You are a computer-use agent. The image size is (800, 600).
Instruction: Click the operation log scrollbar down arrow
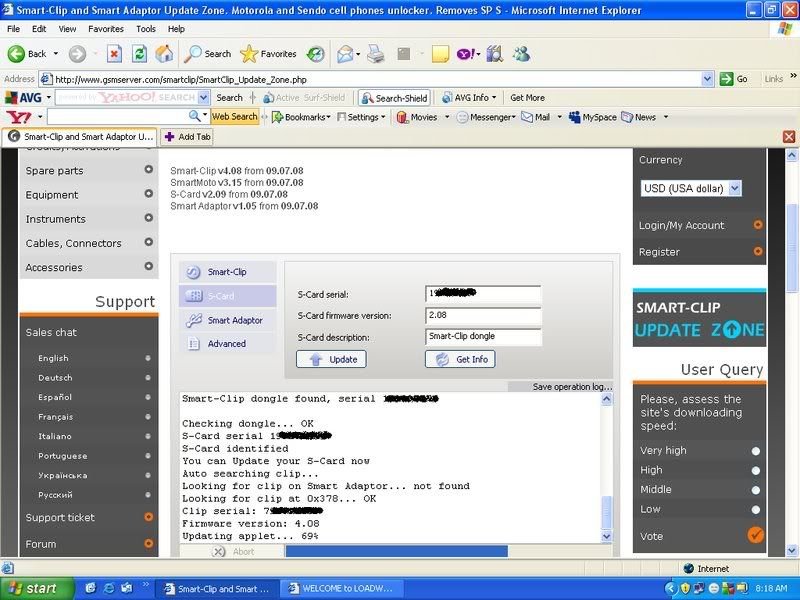606,536
